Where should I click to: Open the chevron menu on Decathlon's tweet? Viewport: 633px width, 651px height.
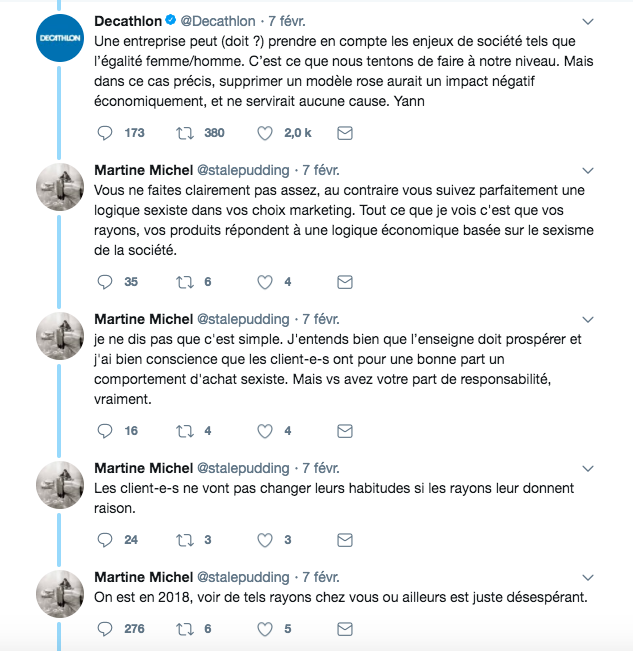click(x=588, y=22)
